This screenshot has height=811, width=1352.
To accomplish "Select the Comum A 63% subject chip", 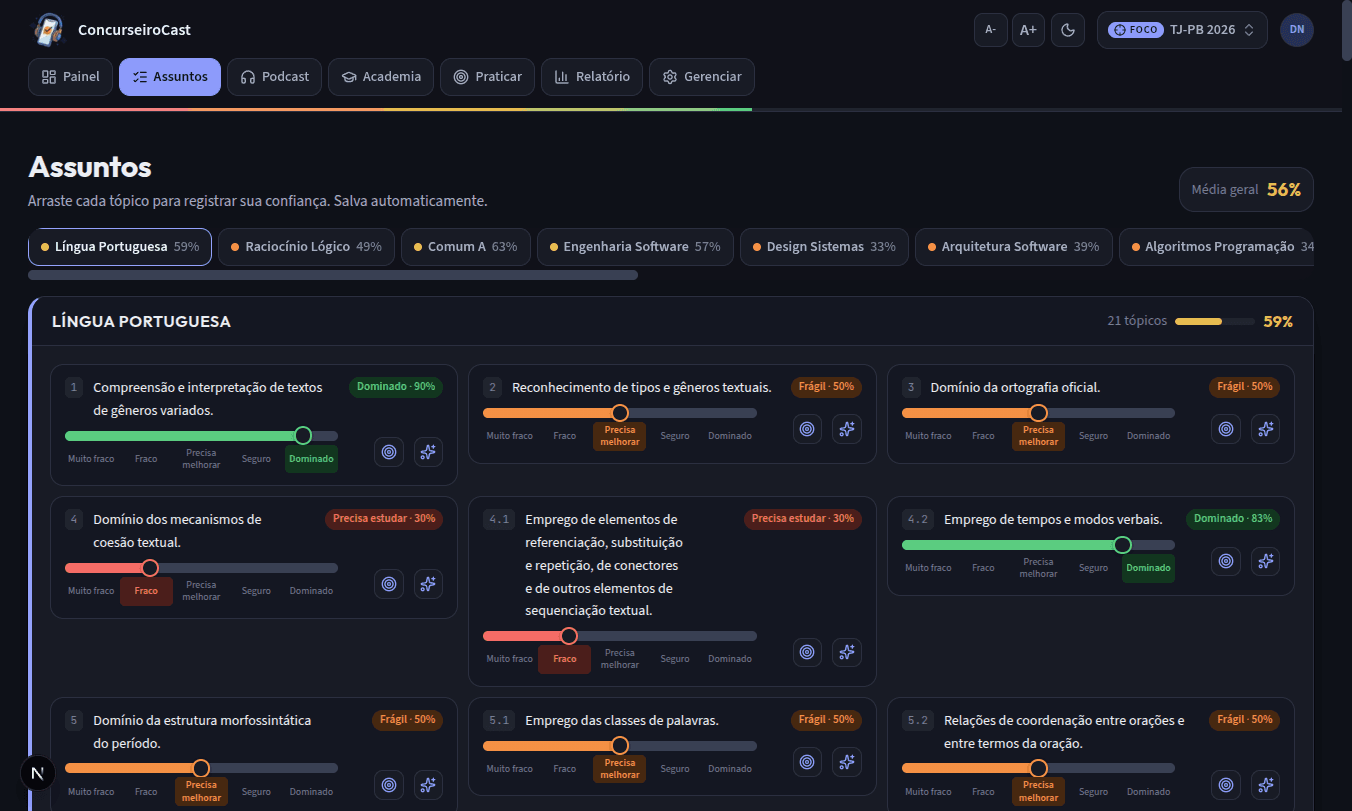I will (466, 247).
